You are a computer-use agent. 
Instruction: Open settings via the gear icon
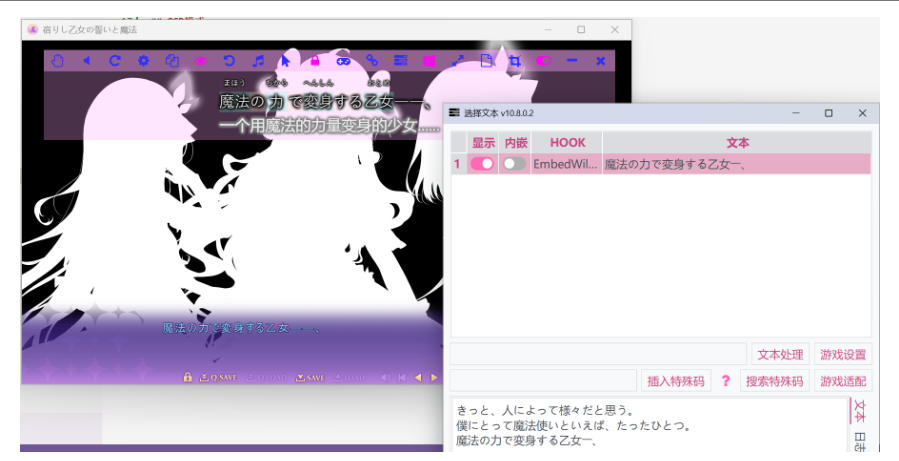[143, 61]
